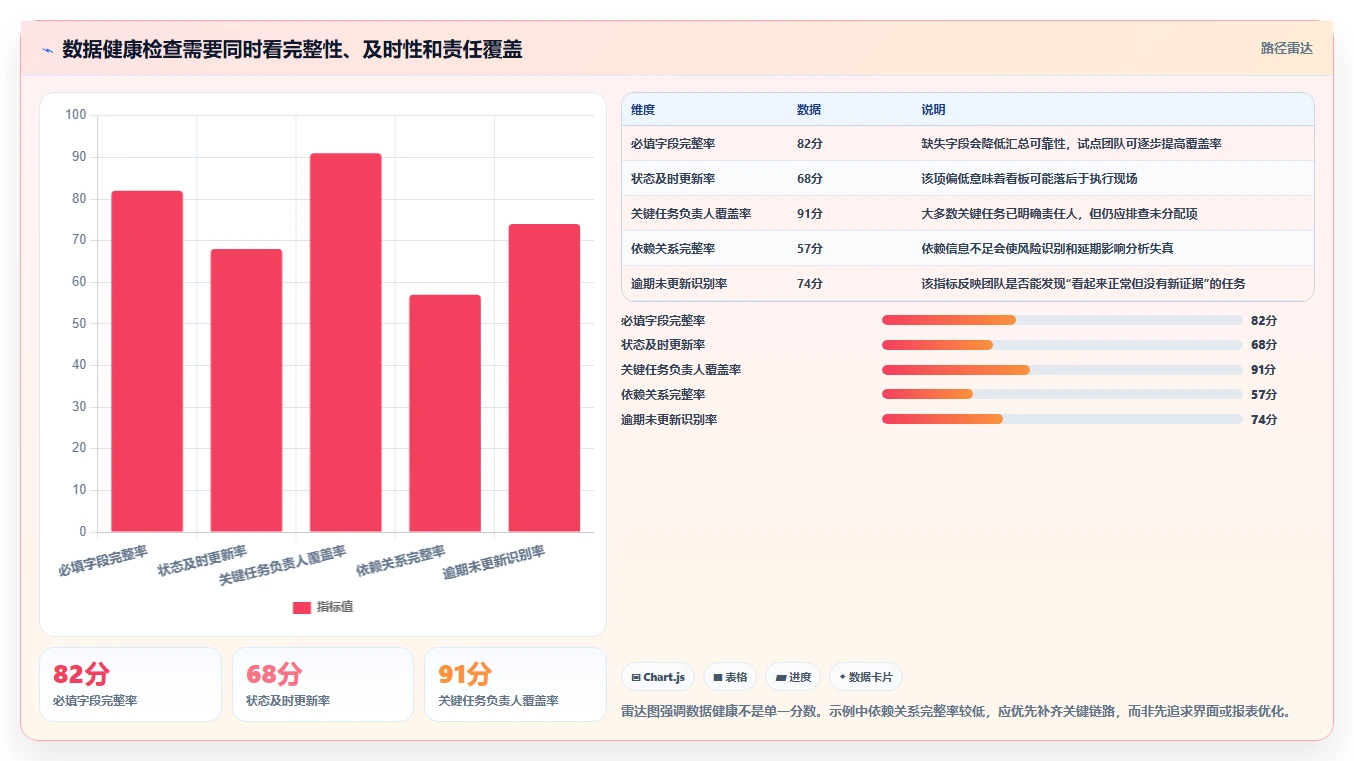Click the red 指标值 legend color box
This screenshot has width=1354, height=761.
coord(302,607)
